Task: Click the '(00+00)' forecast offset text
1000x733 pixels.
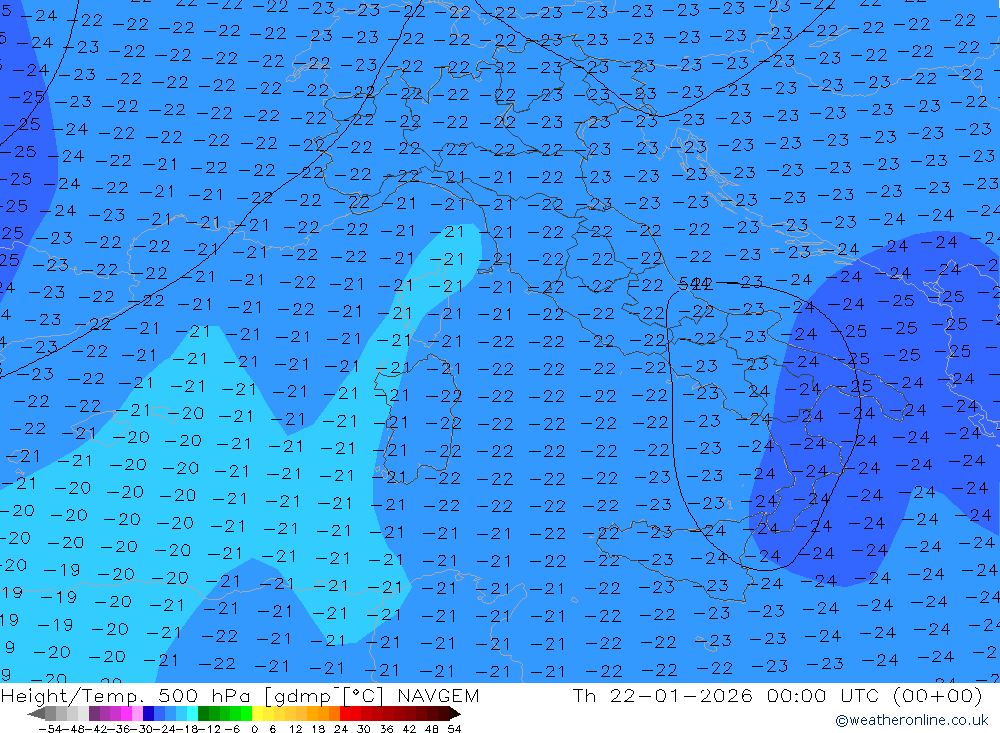Action: 938,696
